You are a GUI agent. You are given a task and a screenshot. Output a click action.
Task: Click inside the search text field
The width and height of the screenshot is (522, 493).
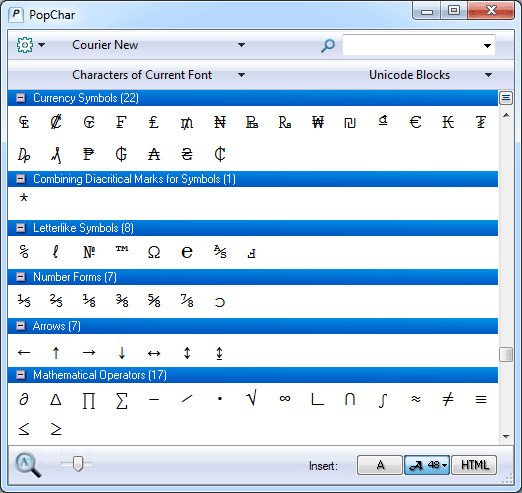pyautogui.click(x=413, y=45)
